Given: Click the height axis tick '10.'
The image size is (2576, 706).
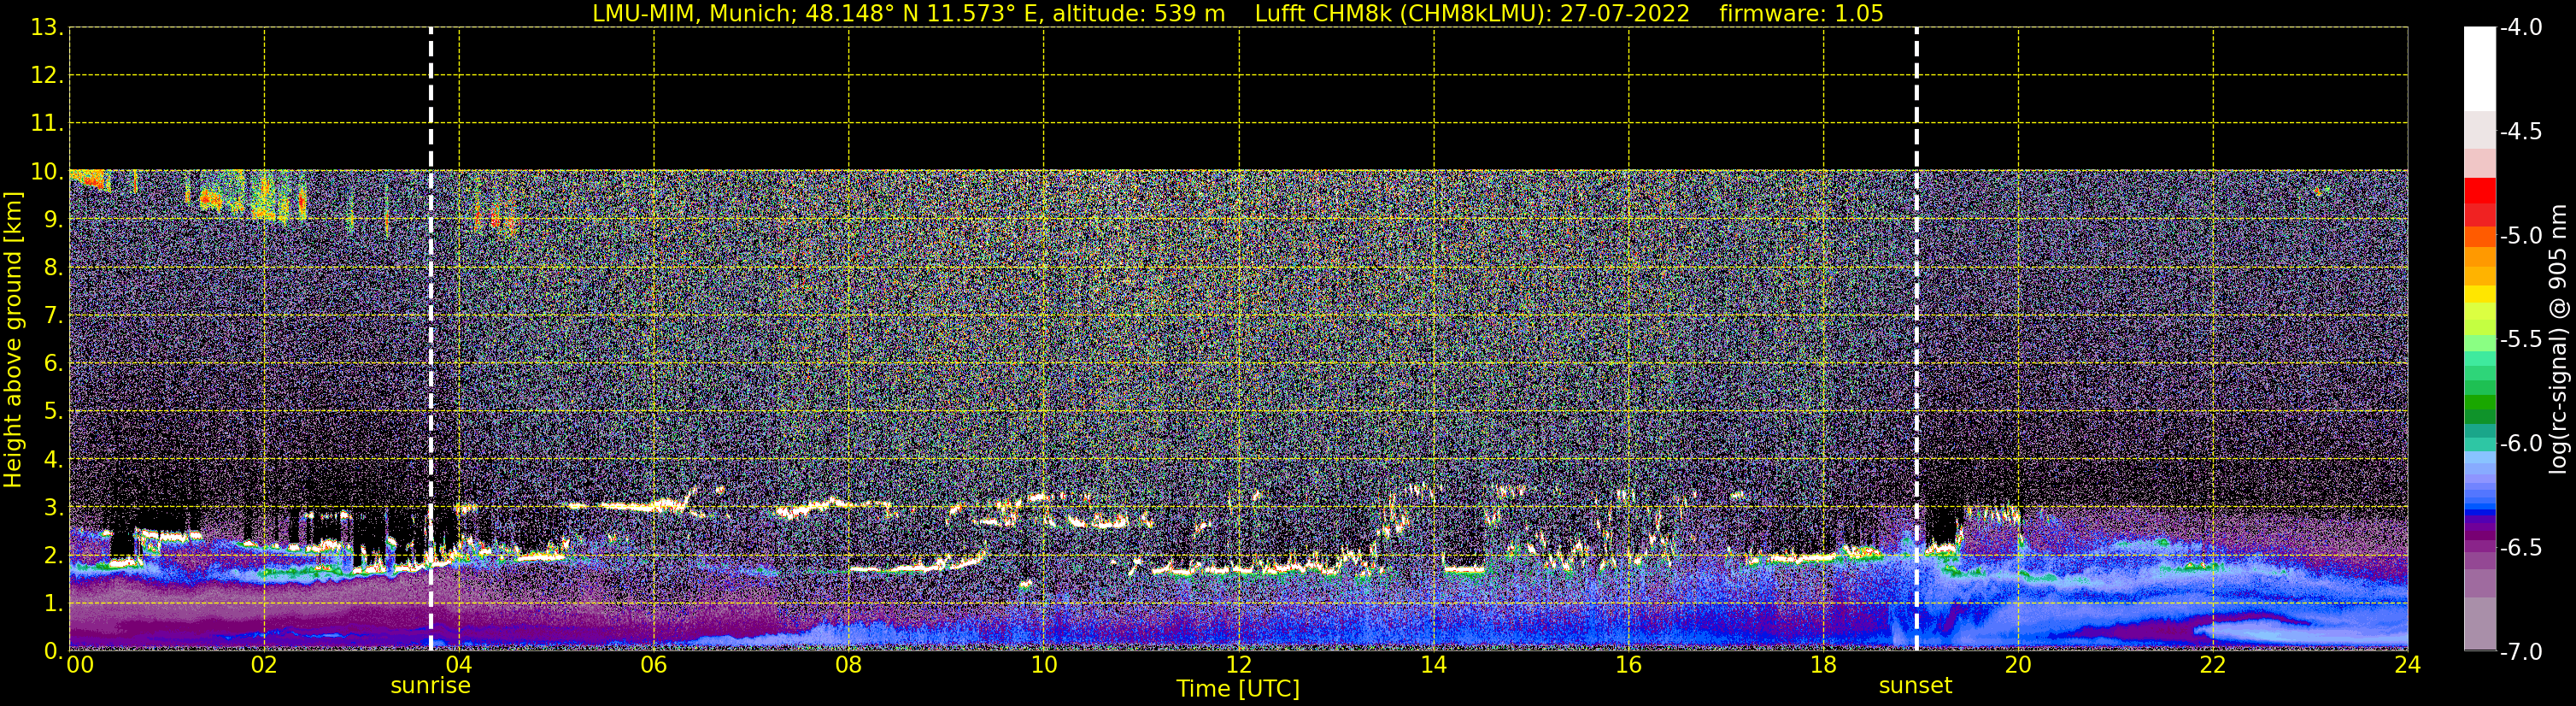Looking at the screenshot, I should pos(48,172).
